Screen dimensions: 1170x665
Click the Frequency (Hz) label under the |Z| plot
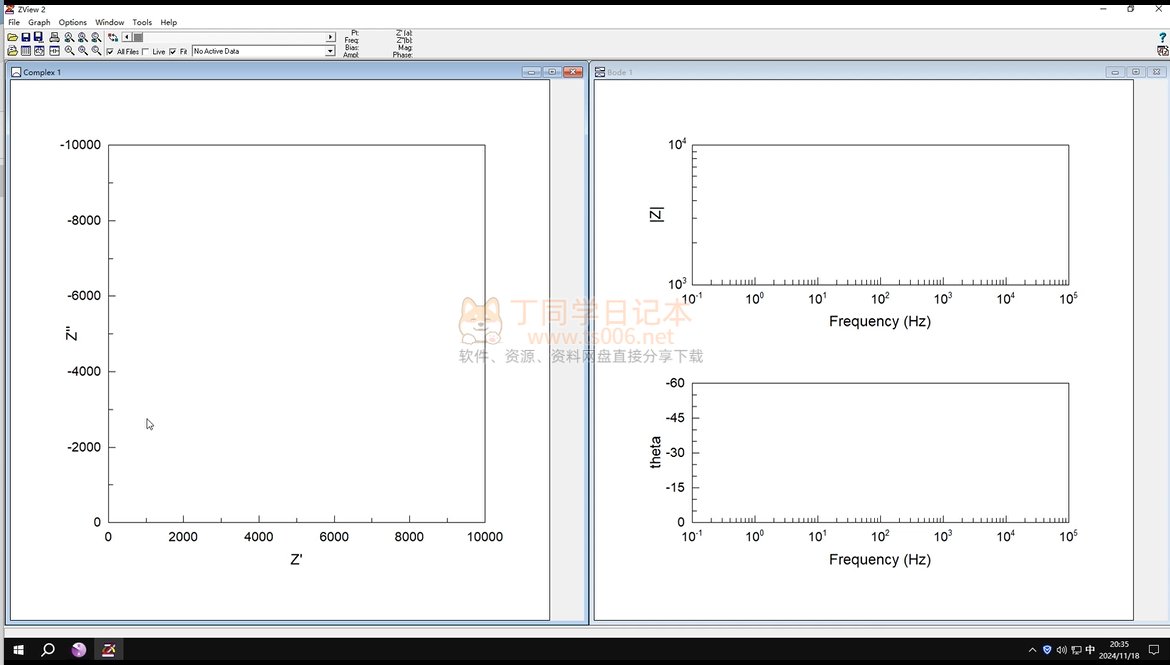pos(880,321)
